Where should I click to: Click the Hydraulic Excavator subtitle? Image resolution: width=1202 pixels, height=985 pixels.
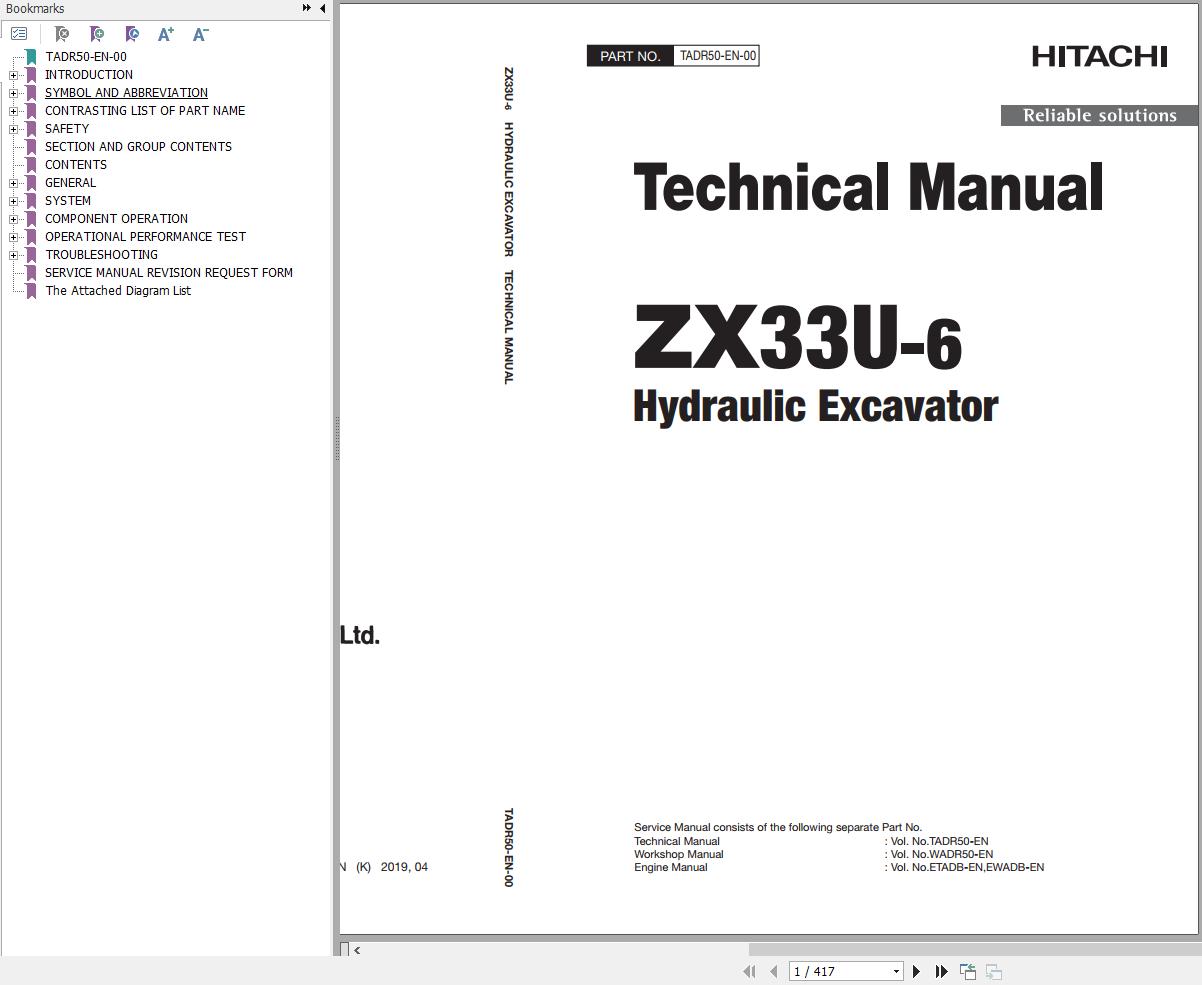(x=816, y=406)
